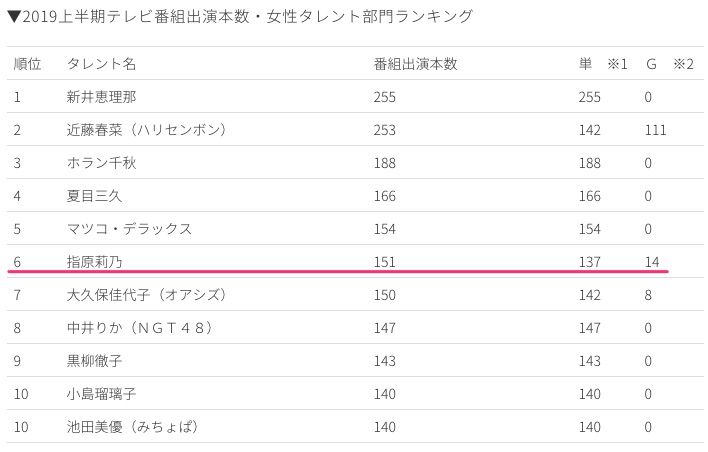Click the appearance count 255 for rank 1

(x=385, y=97)
